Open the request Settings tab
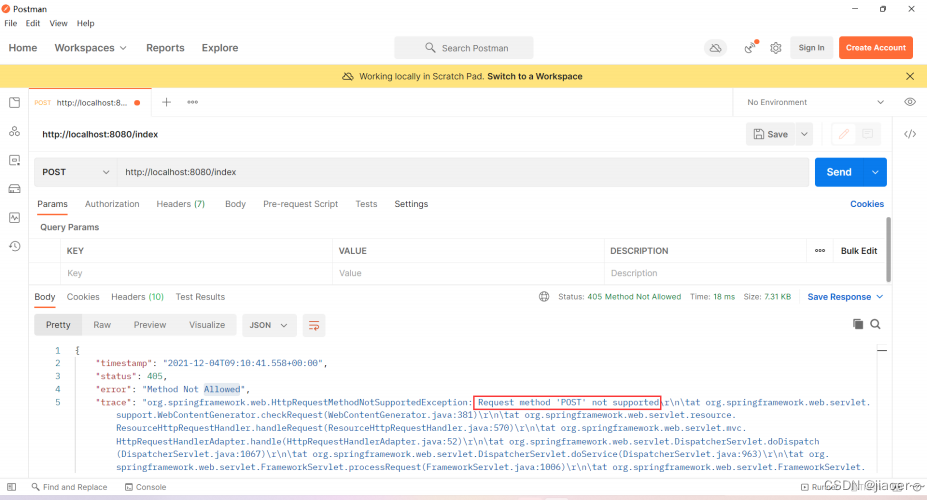Screen dimensions: 940x502 point(411,205)
